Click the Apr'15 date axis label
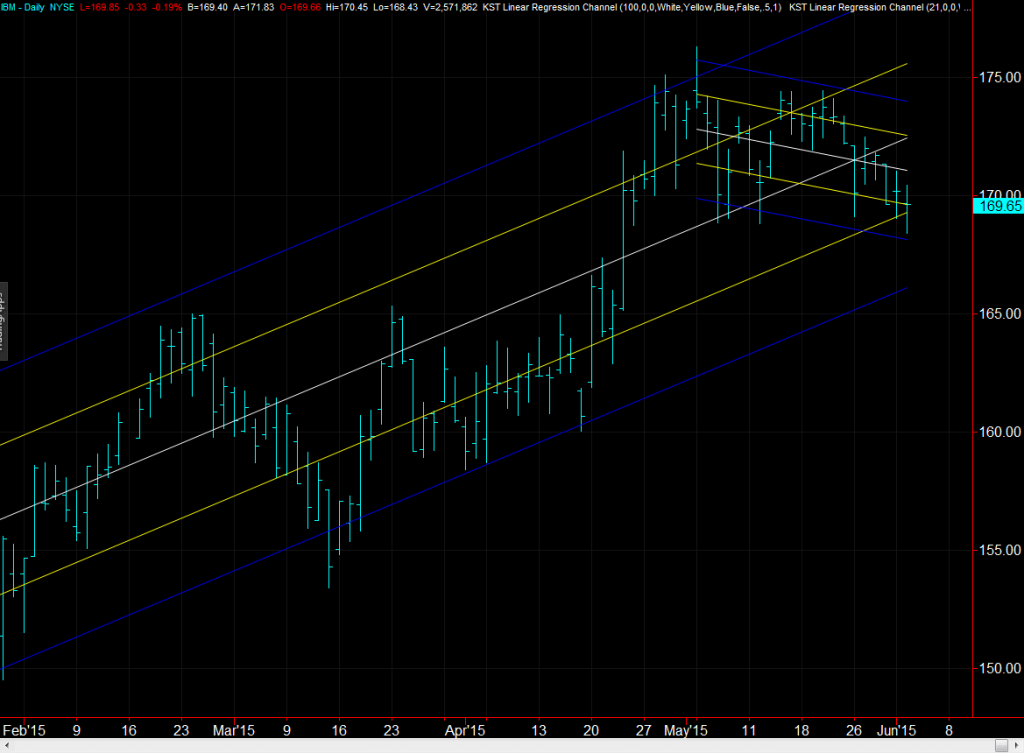The width and height of the screenshot is (1024, 753). click(465, 730)
